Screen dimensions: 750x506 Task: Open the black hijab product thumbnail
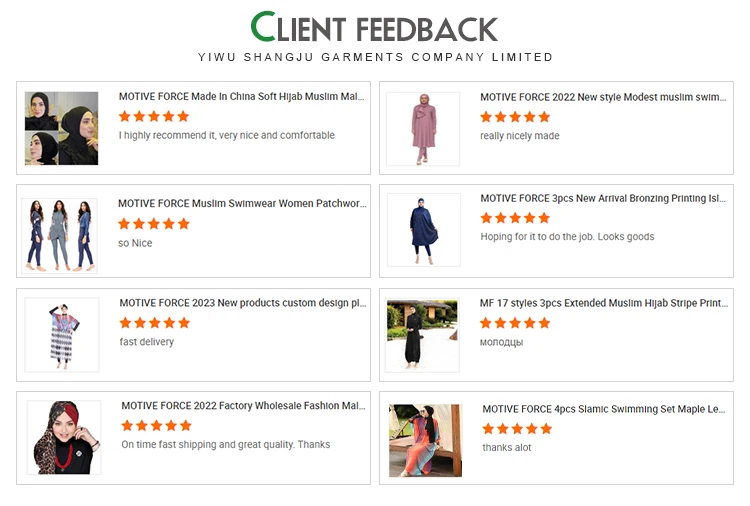pyautogui.click(x=61, y=128)
